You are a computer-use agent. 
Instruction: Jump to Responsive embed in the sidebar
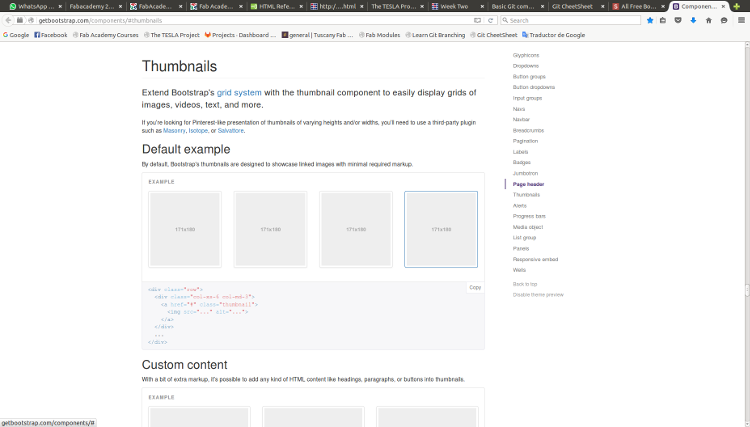(x=535, y=259)
